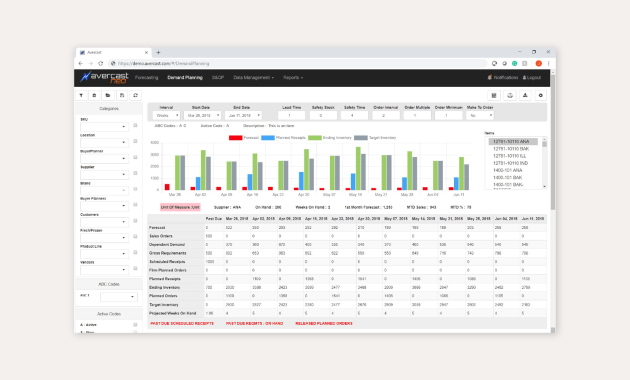The image size is (630, 380).
Task: Click the trash delete icon in left toolbar
Action: [94, 96]
